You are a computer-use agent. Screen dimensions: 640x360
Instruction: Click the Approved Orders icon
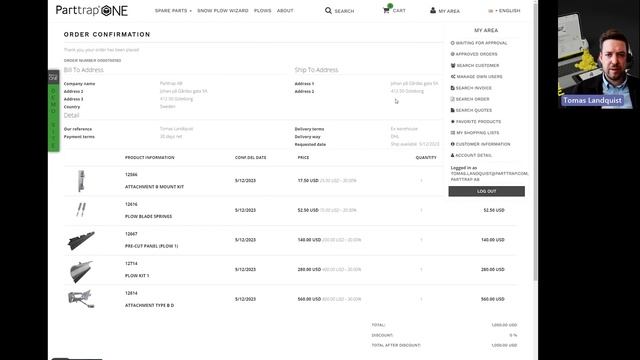(x=452, y=54)
